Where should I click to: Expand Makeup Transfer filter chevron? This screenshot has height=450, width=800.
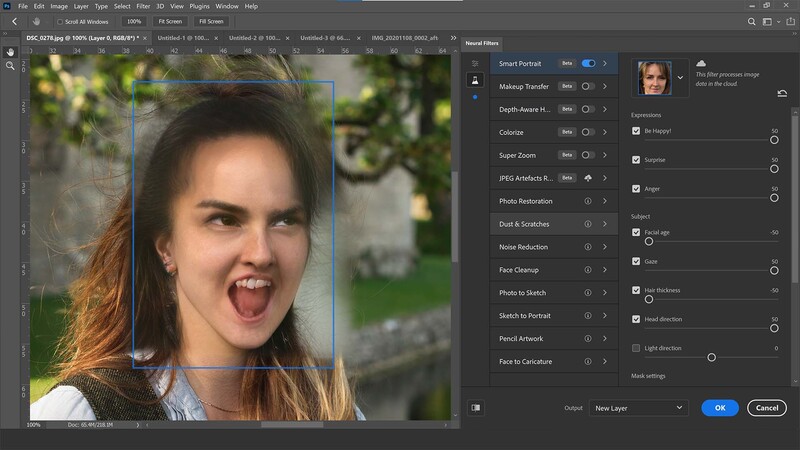point(605,86)
